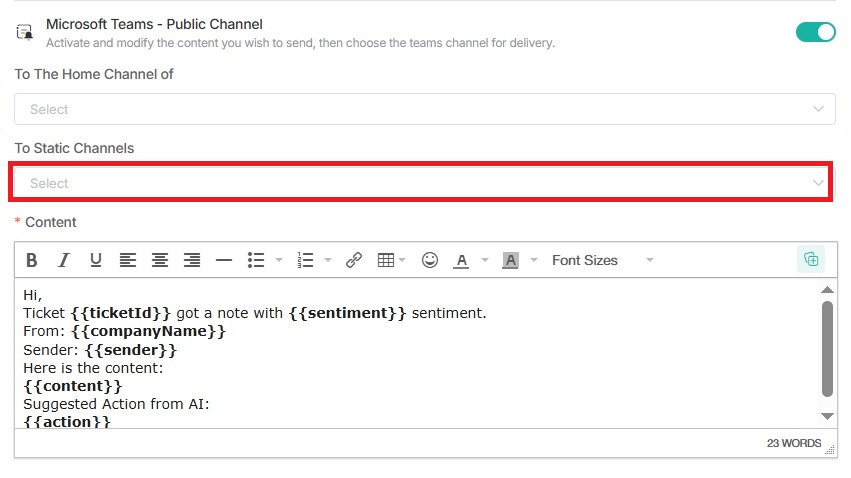This screenshot has width=851, height=478.
Task: Click the content editor scrollbar thumb
Action: [x=827, y=349]
